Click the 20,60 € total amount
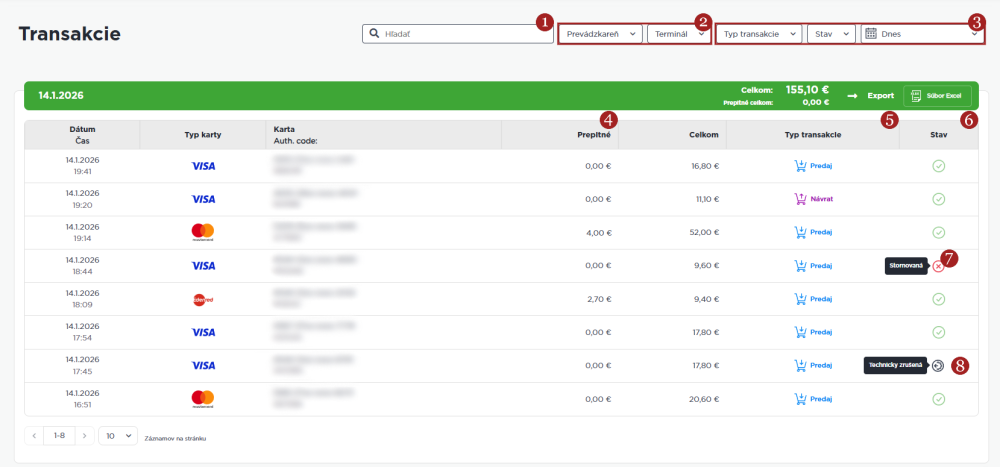 pos(703,399)
